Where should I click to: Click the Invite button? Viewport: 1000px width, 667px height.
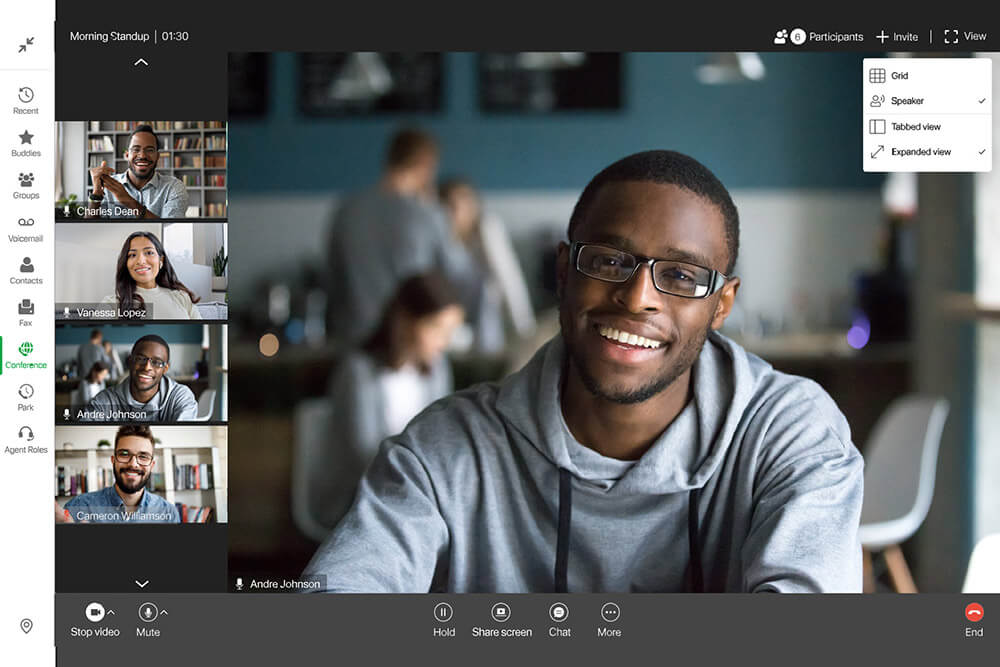tap(897, 36)
